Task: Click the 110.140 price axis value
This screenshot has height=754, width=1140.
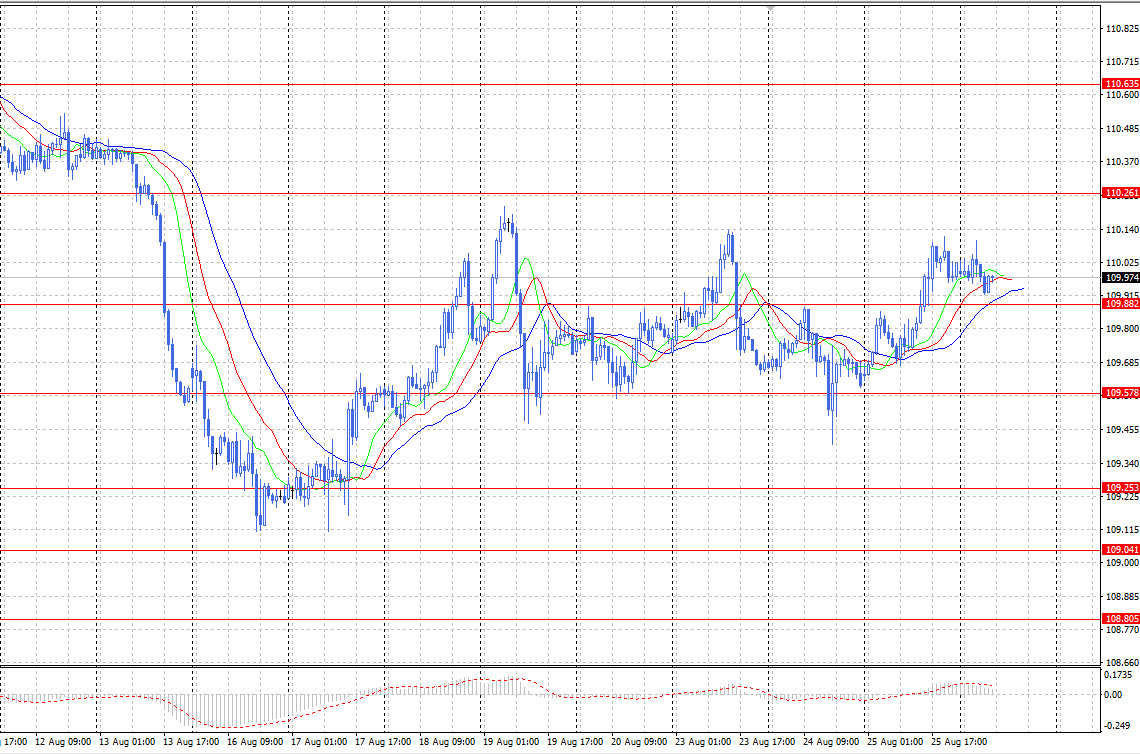Action: pos(1122,230)
